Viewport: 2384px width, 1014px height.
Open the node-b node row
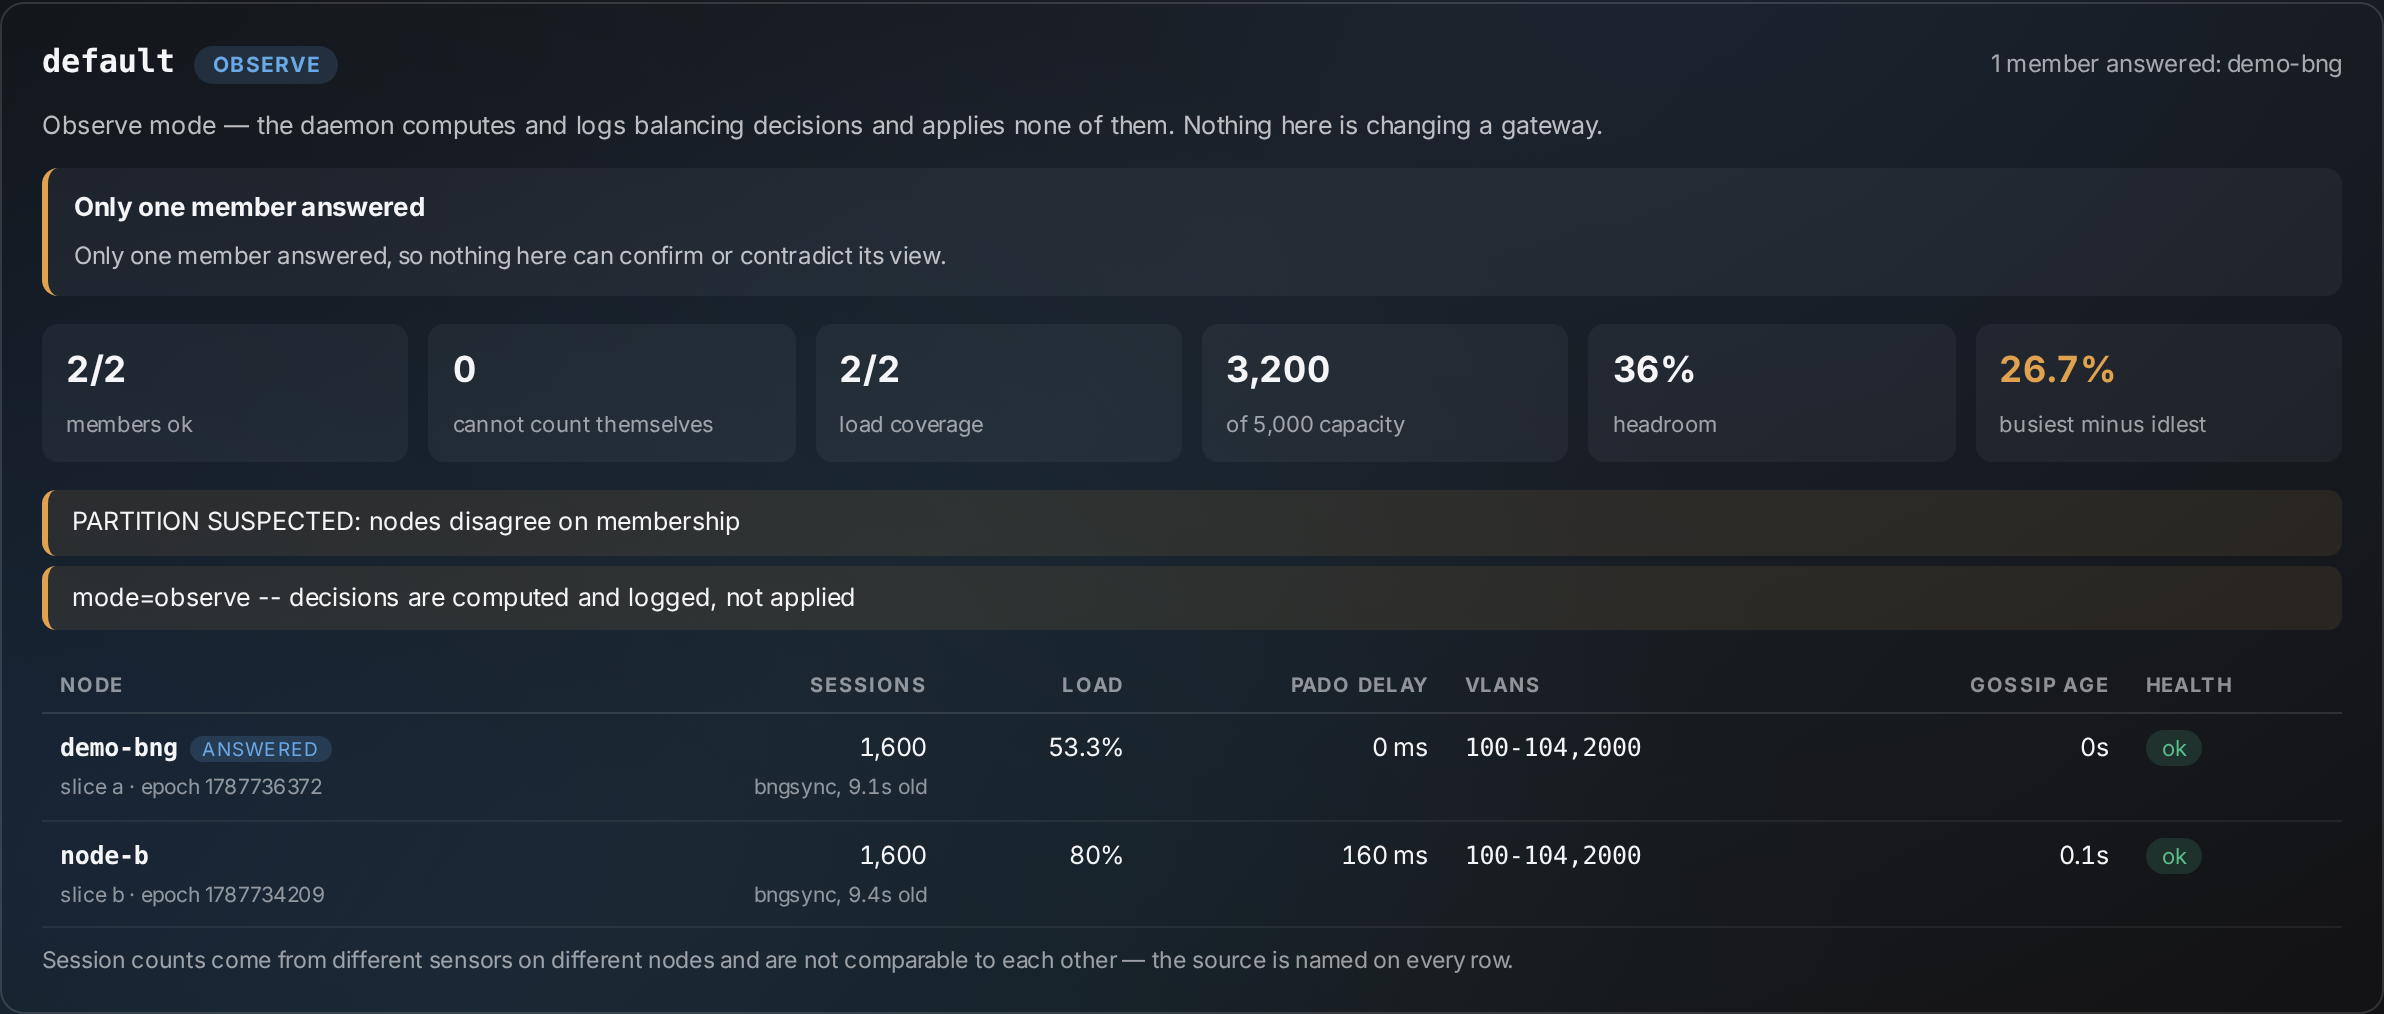coord(1192,875)
